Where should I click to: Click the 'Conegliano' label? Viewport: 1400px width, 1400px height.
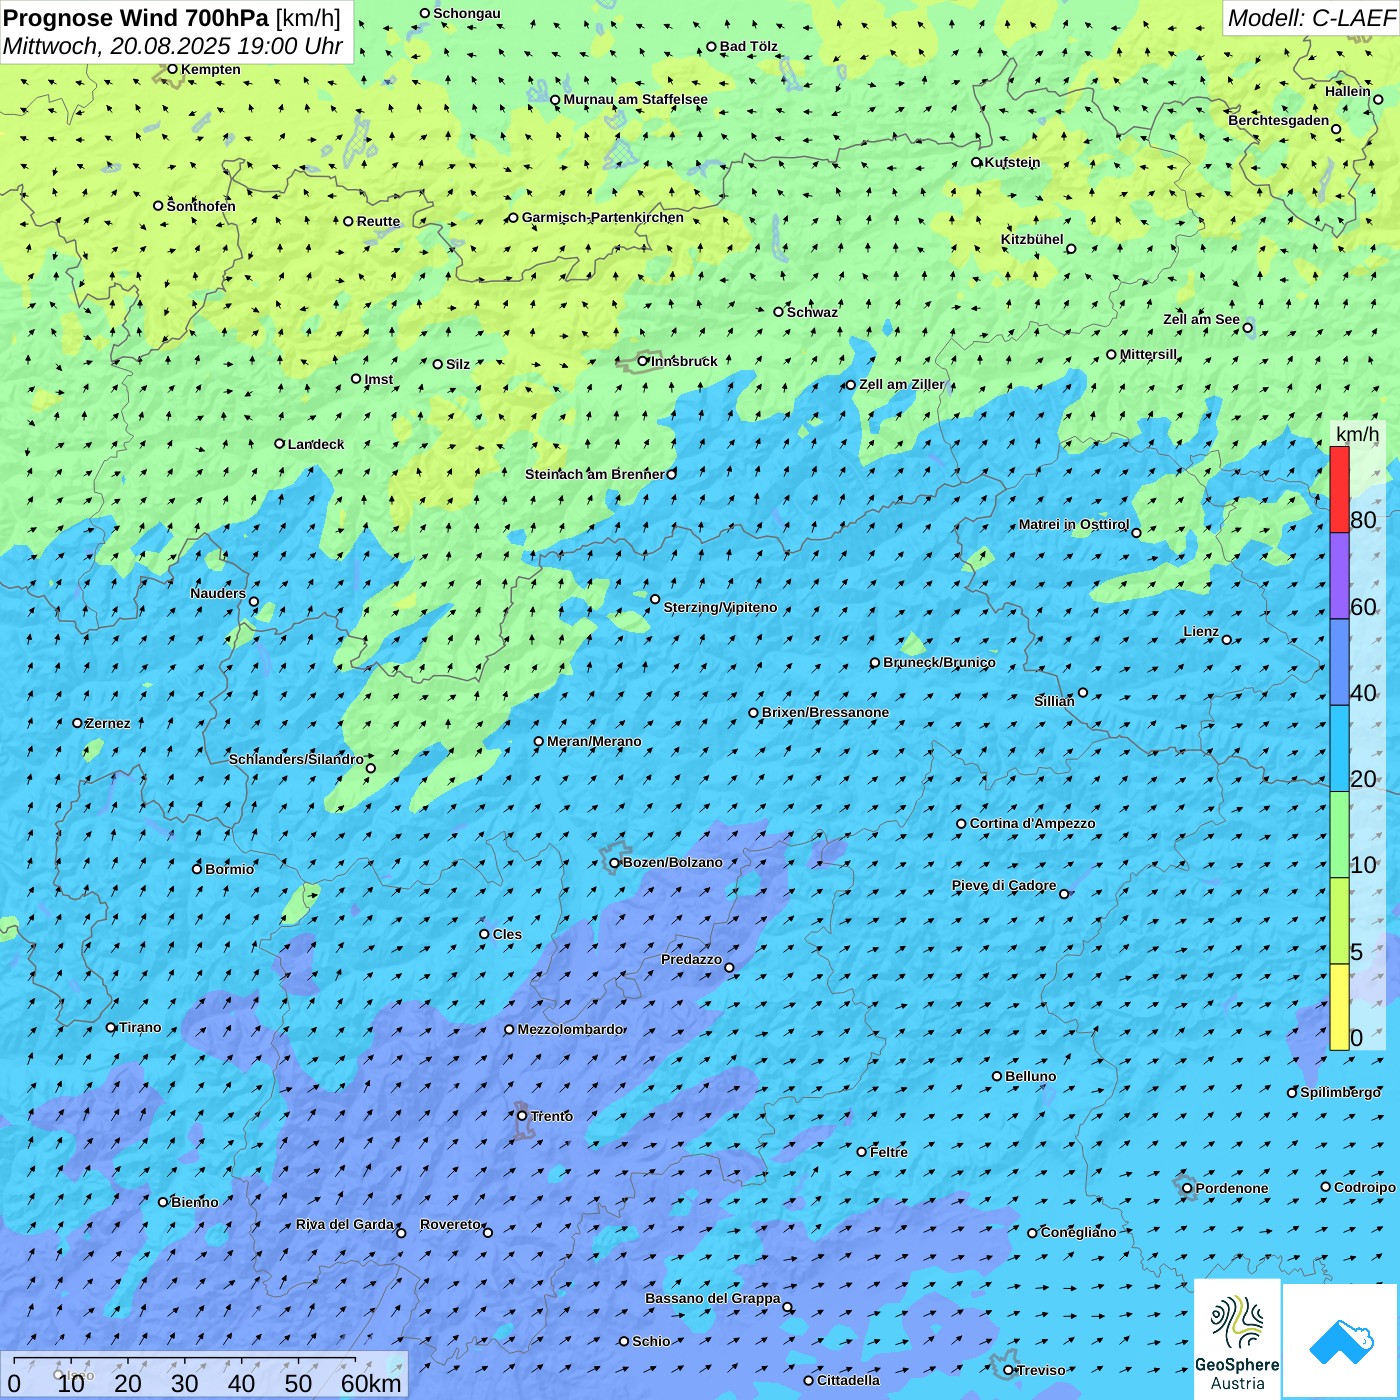(x=1078, y=1232)
